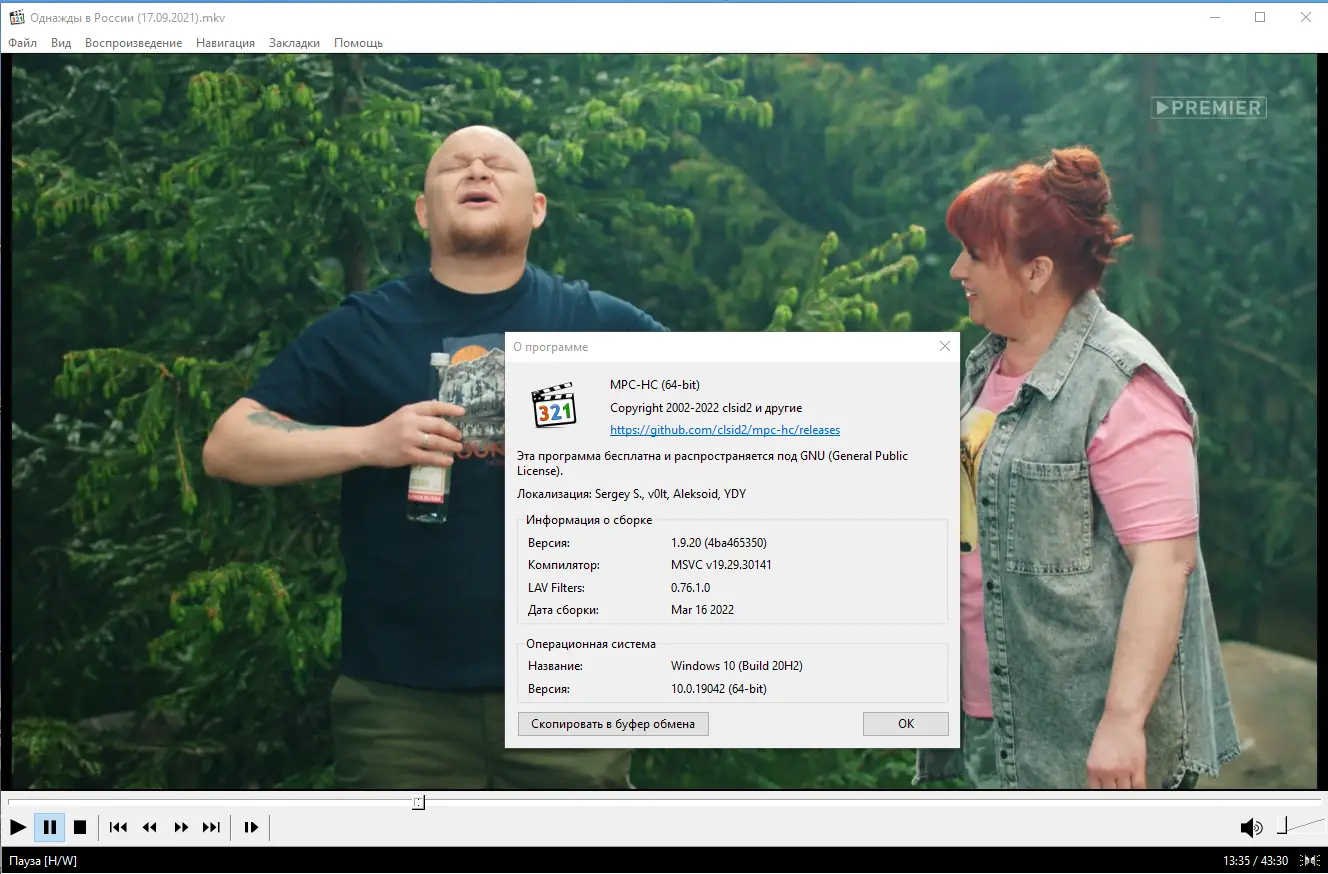Click the Fast Forward icon
The height and width of the screenshot is (874, 1328).
pos(180,827)
